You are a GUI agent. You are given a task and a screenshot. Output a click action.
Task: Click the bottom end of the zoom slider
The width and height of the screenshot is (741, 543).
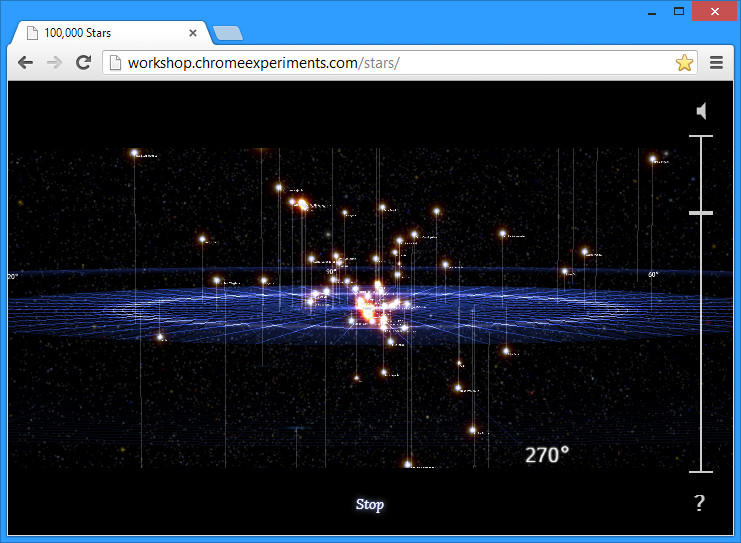701,470
